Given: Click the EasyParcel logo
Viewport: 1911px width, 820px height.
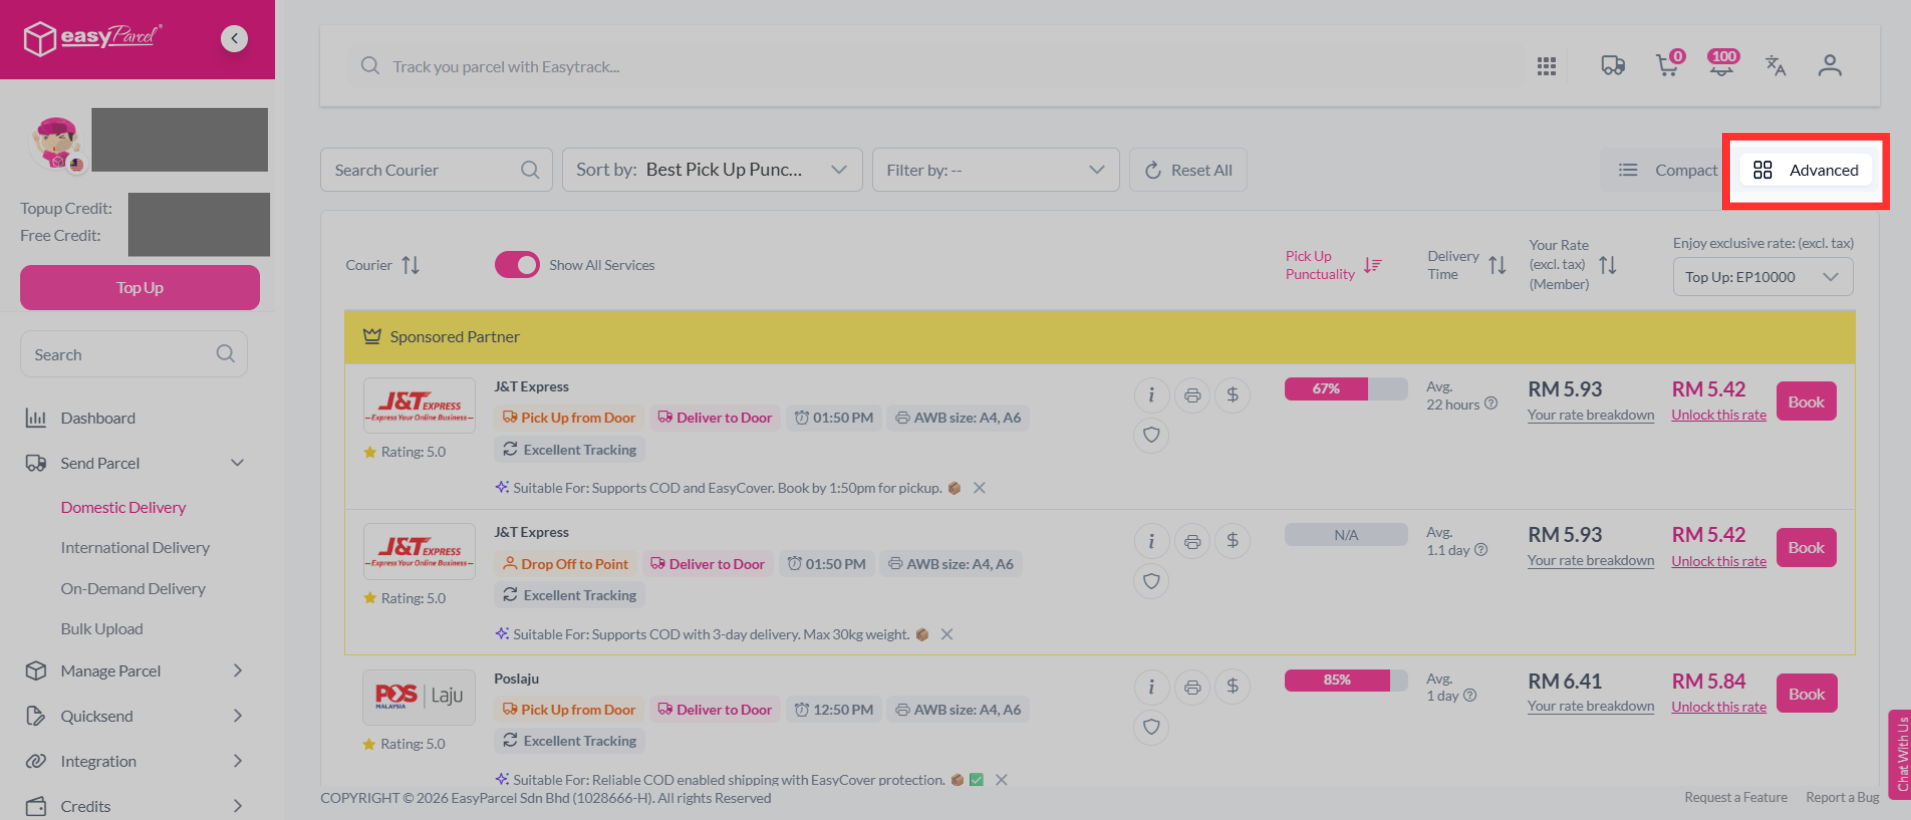Looking at the screenshot, I should click(x=92, y=38).
